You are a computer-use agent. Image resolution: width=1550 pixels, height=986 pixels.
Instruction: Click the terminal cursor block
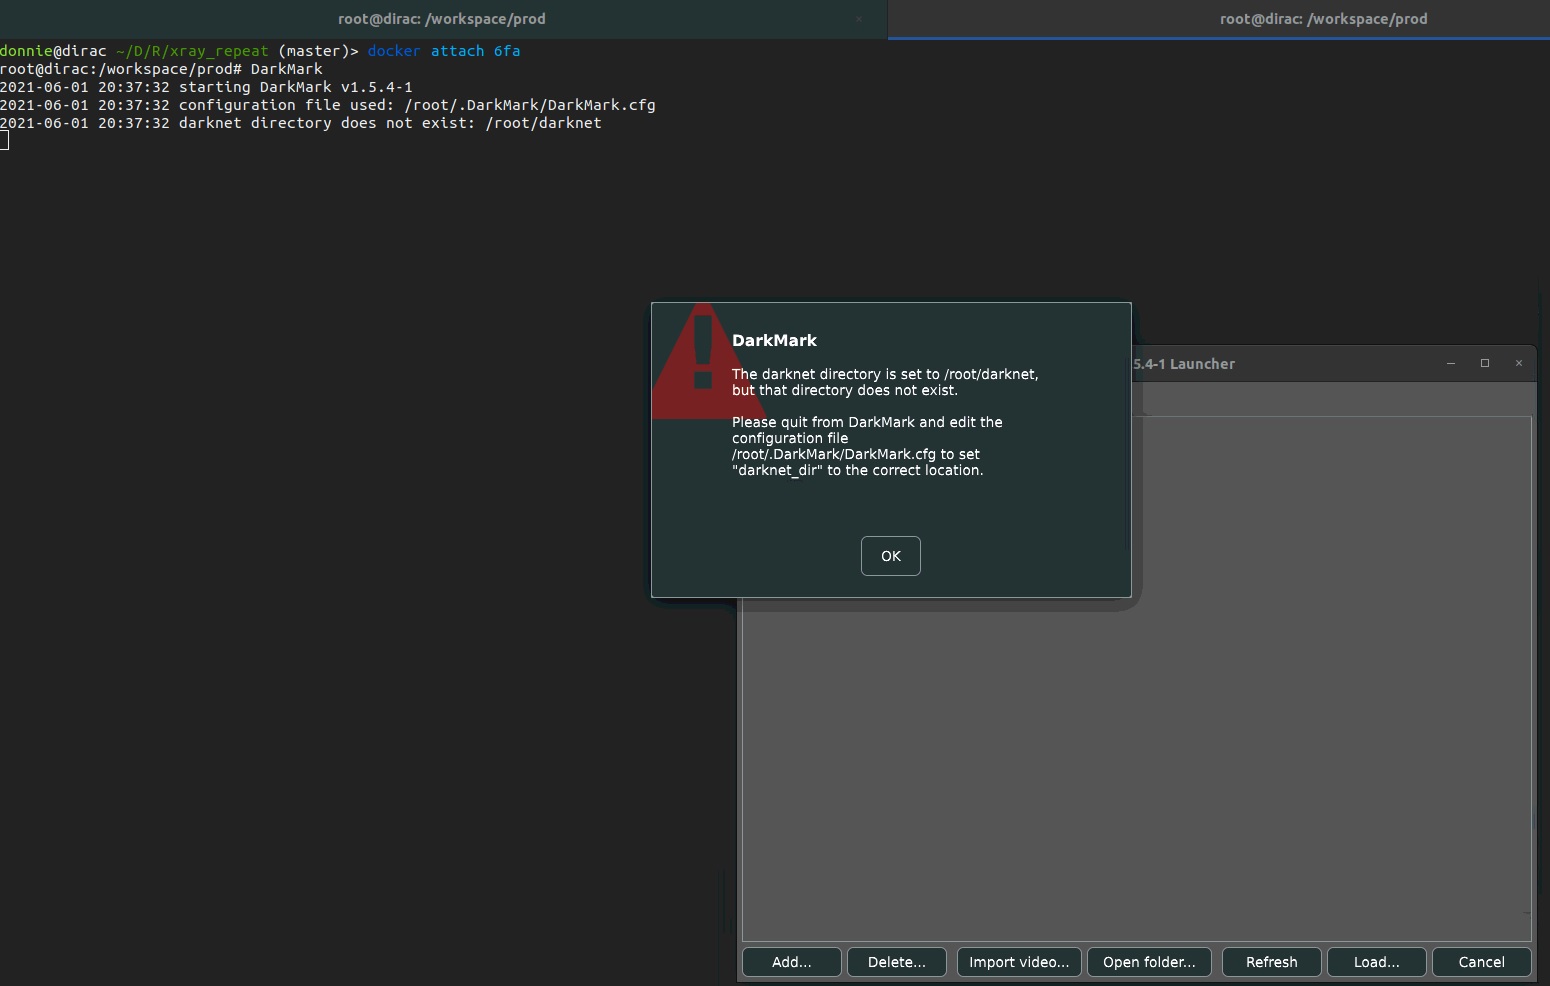(x=4, y=141)
